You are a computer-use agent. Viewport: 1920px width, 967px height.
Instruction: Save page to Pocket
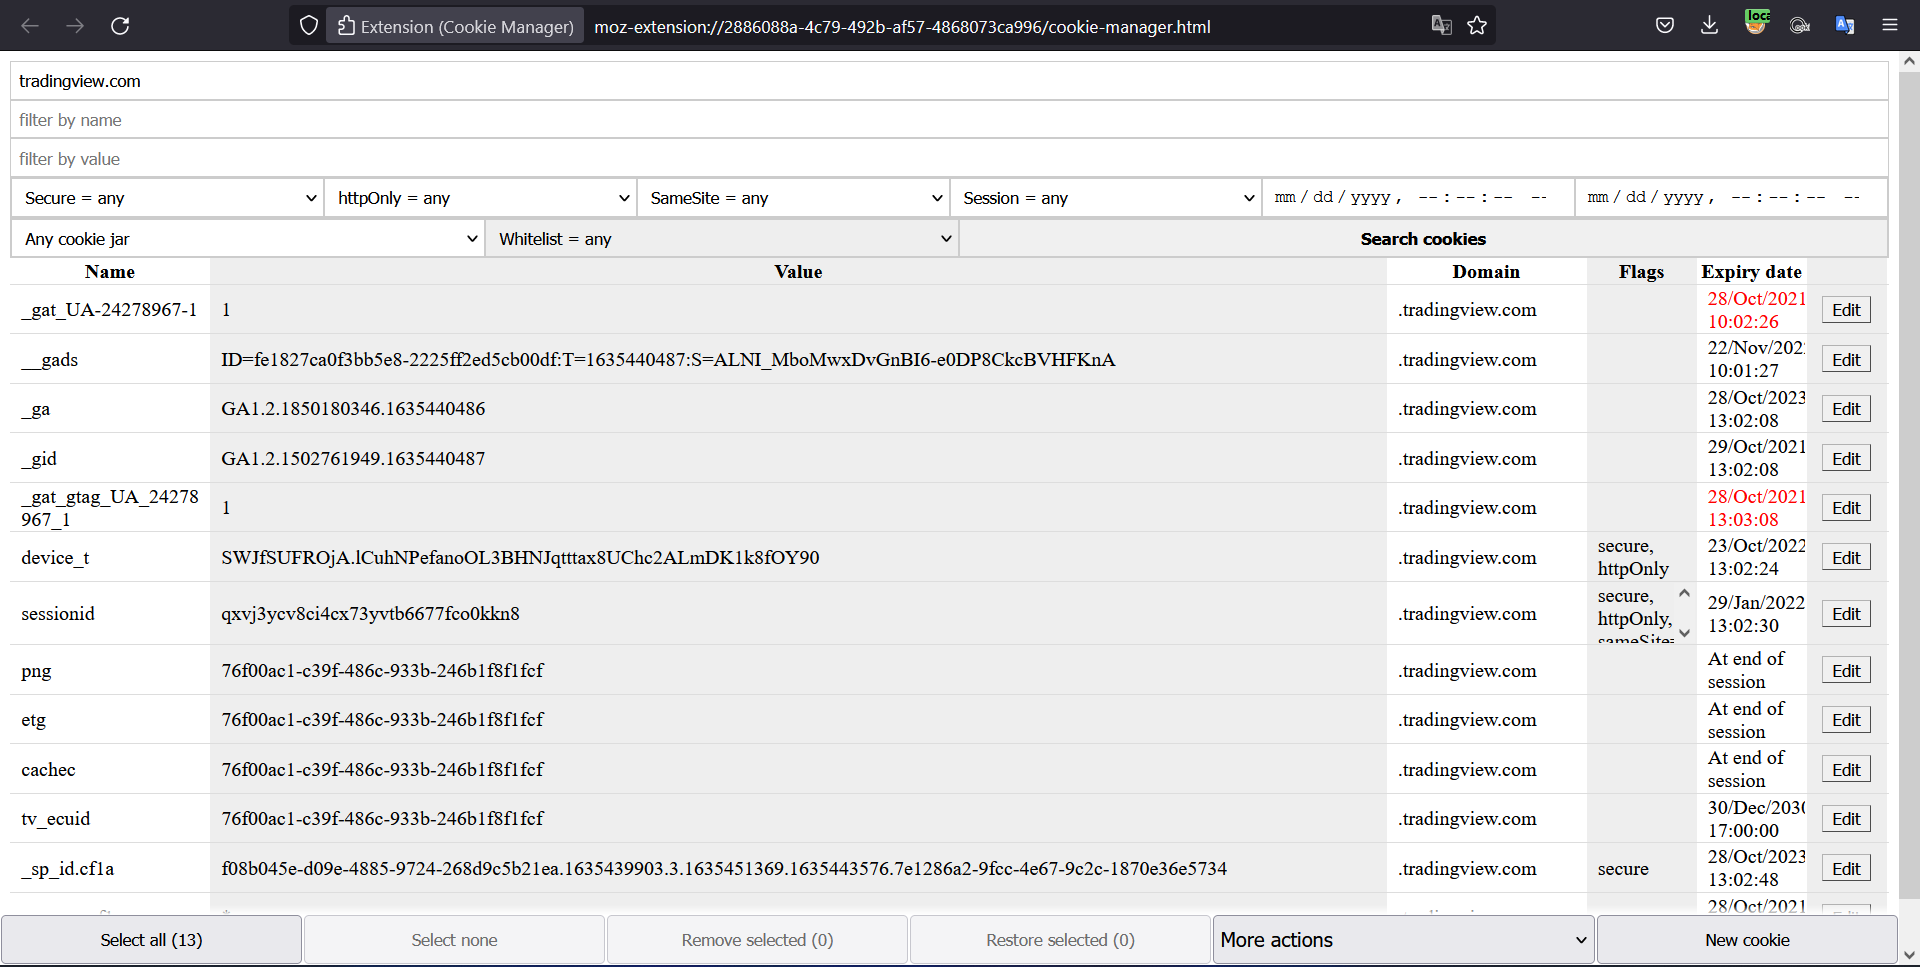pyautogui.click(x=1665, y=26)
